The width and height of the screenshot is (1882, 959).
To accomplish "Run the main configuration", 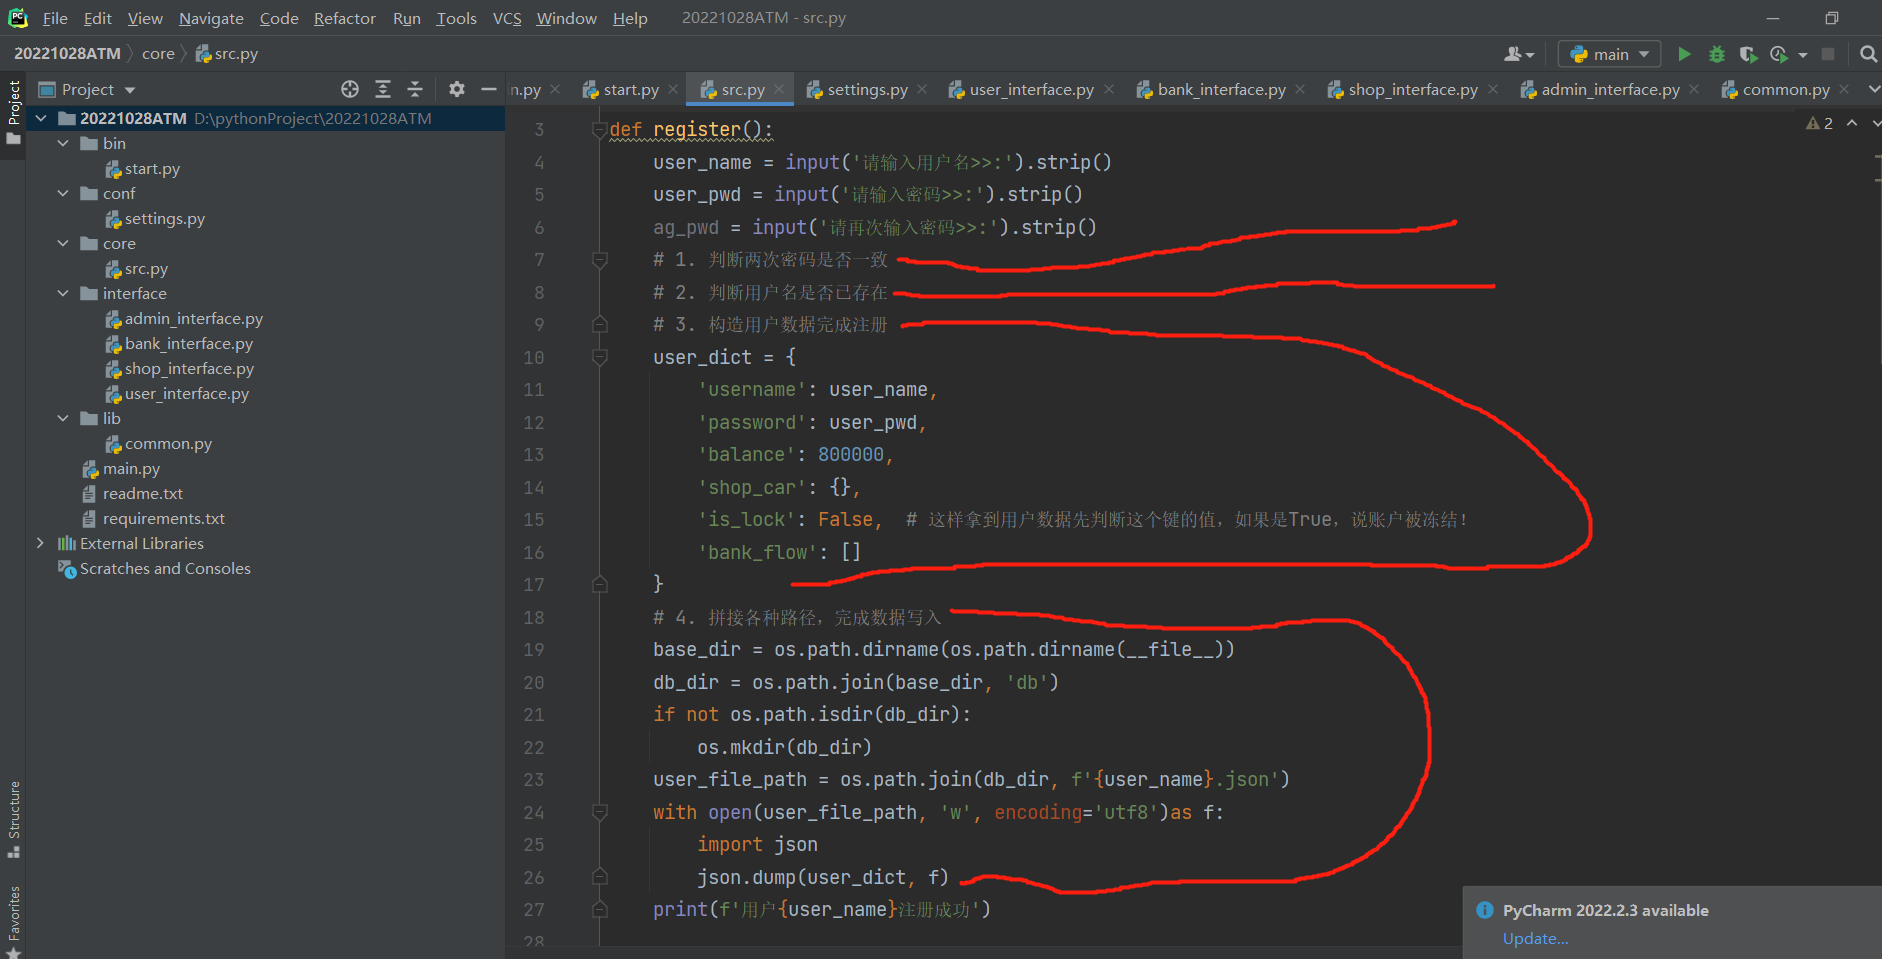I will 1685,54.
